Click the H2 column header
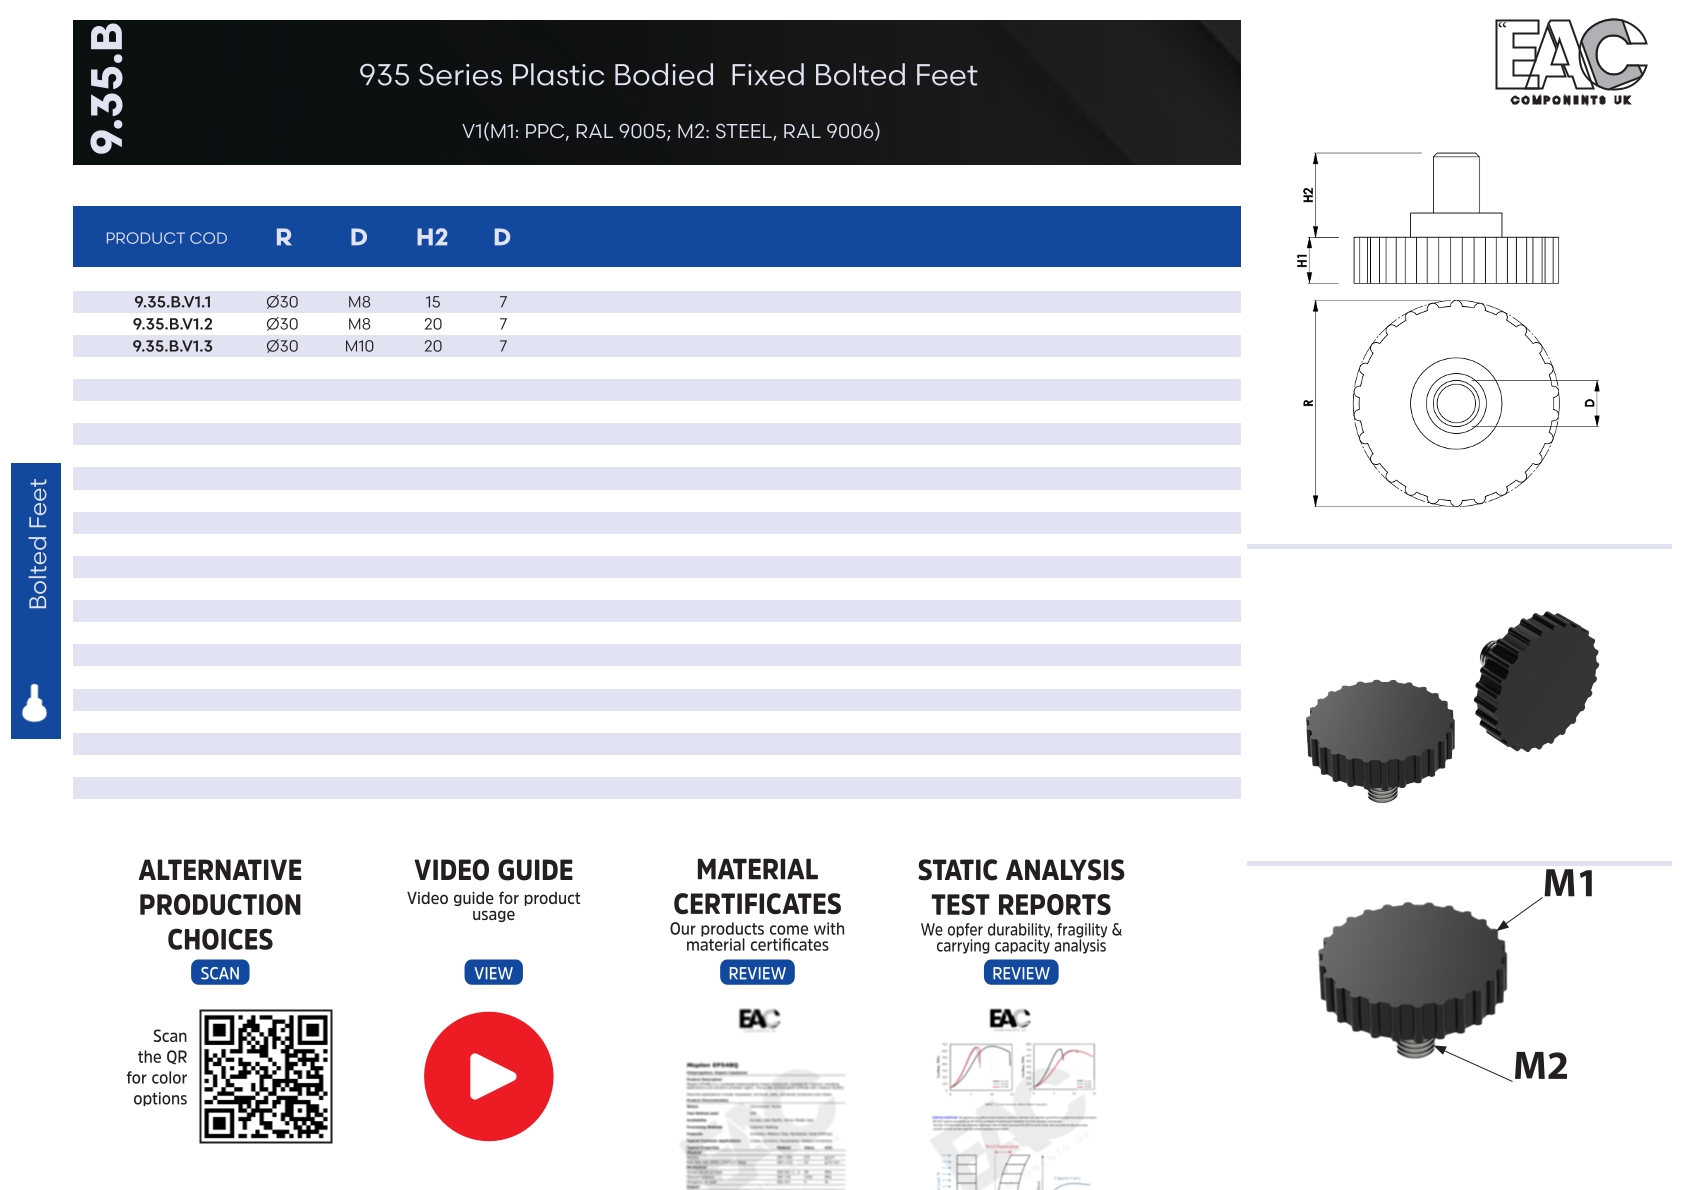This screenshot has width=1683, height=1190. click(x=432, y=237)
